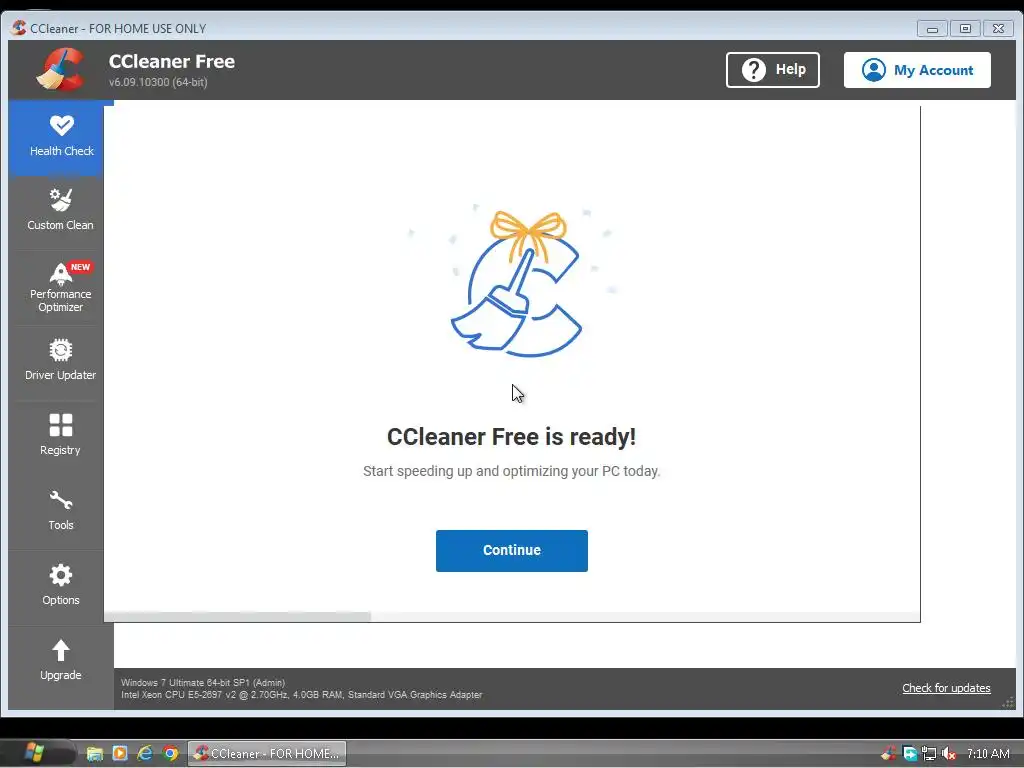Click the CCleaner title bar icon
Image resolution: width=1024 pixels, height=768 pixels.
[19, 28]
